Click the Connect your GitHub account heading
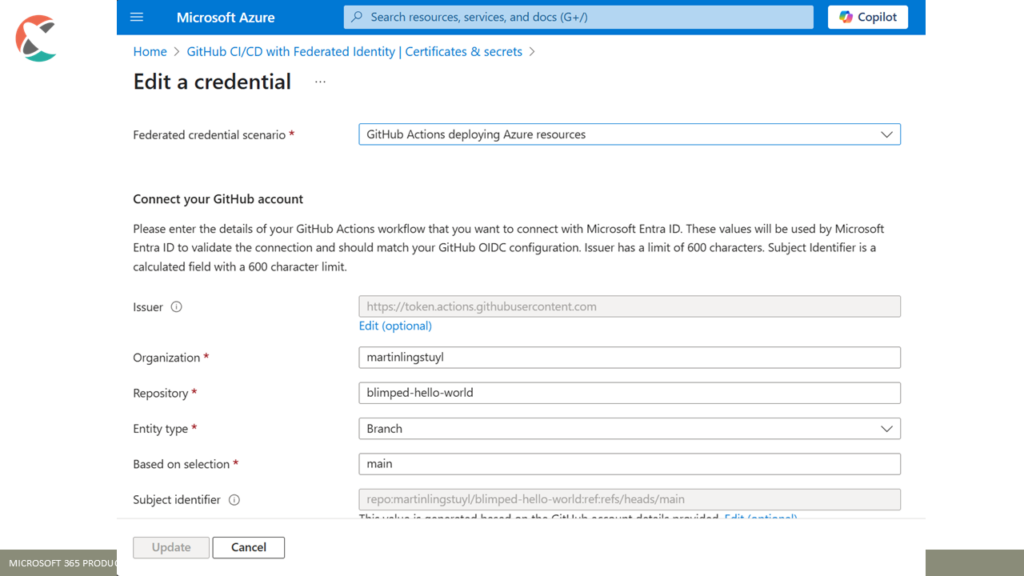The image size is (1024, 576). 218,199
